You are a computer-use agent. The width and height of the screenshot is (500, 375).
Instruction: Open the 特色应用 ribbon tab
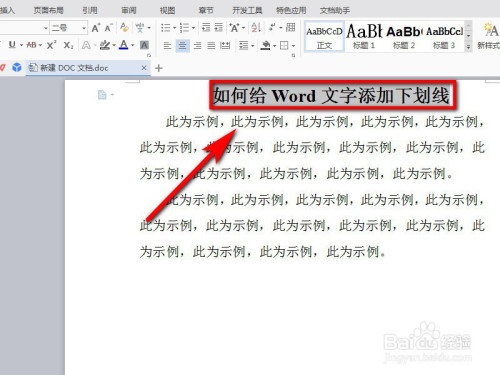(291, 10)
